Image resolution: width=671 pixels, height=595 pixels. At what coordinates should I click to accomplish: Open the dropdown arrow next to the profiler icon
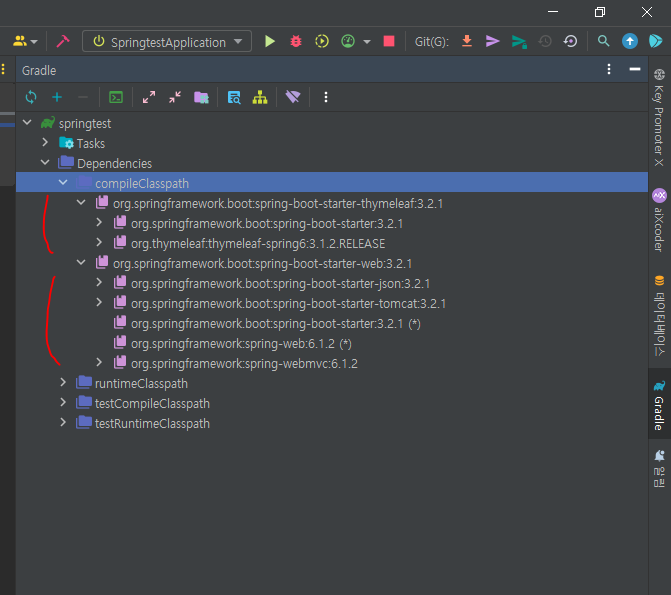click(x=367, y=42)
